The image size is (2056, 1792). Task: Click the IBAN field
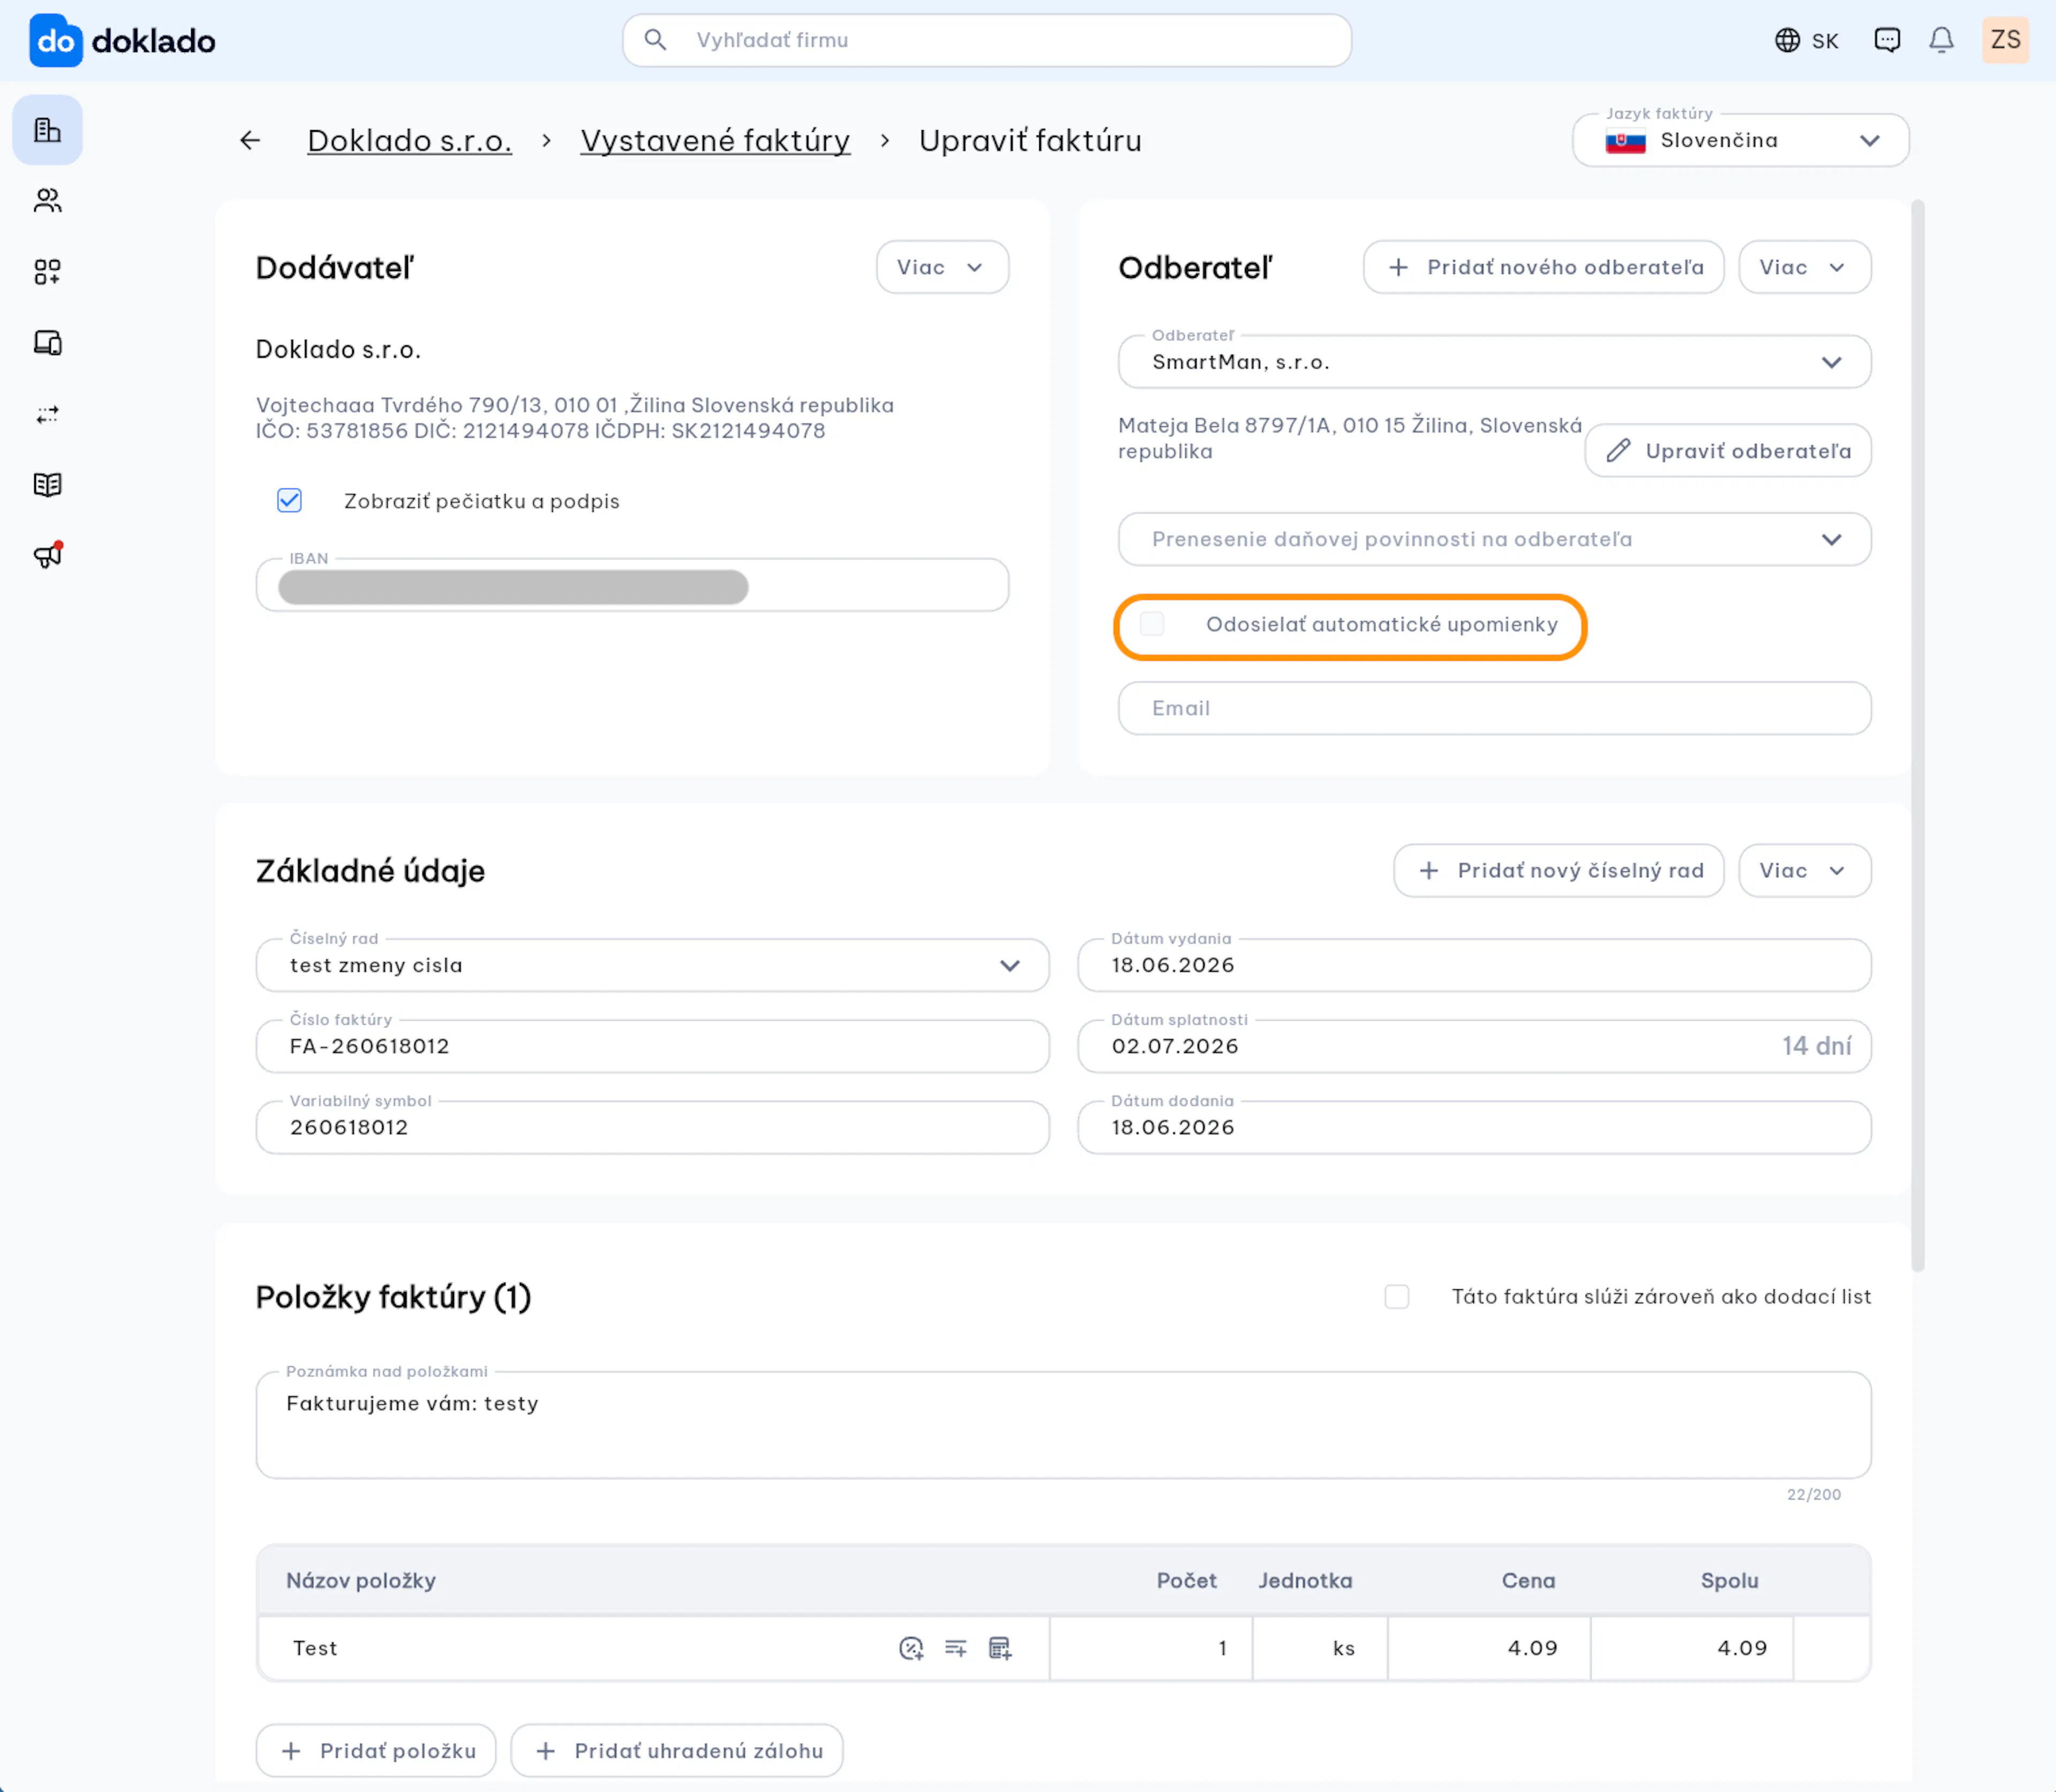click(632, 586)
